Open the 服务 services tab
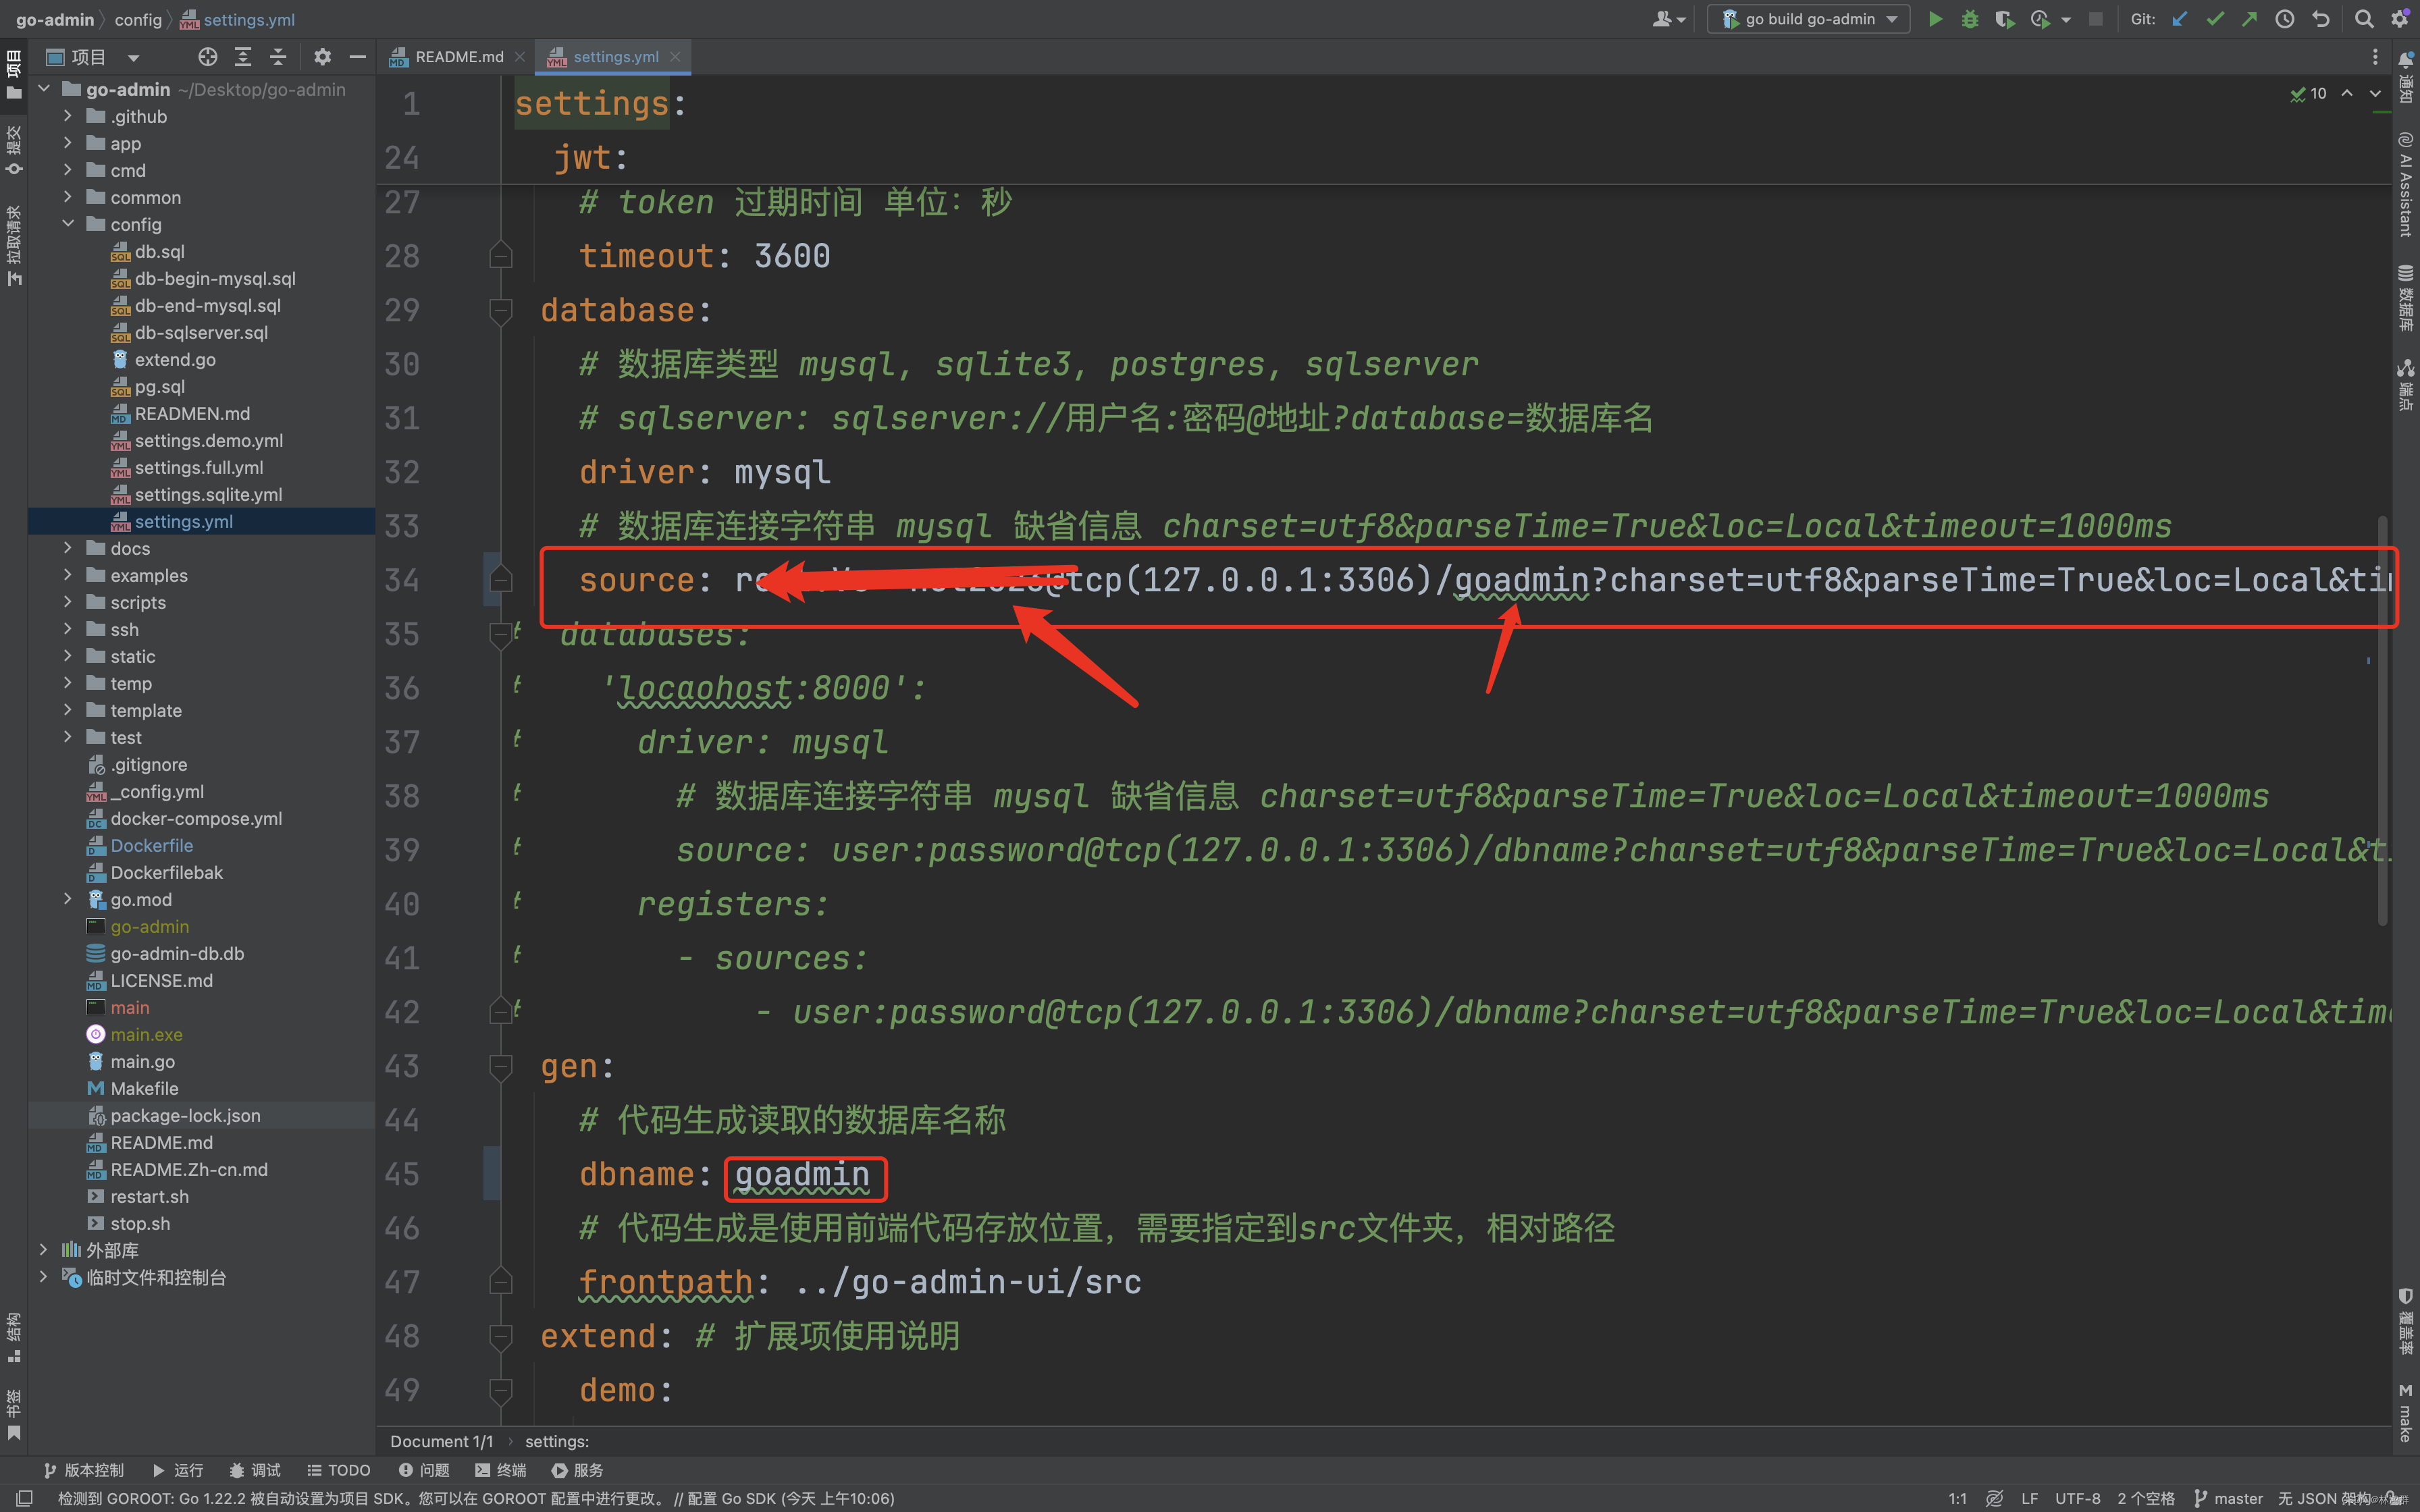This screenshot has width=2420, height=1512. tap(577, 1470)
